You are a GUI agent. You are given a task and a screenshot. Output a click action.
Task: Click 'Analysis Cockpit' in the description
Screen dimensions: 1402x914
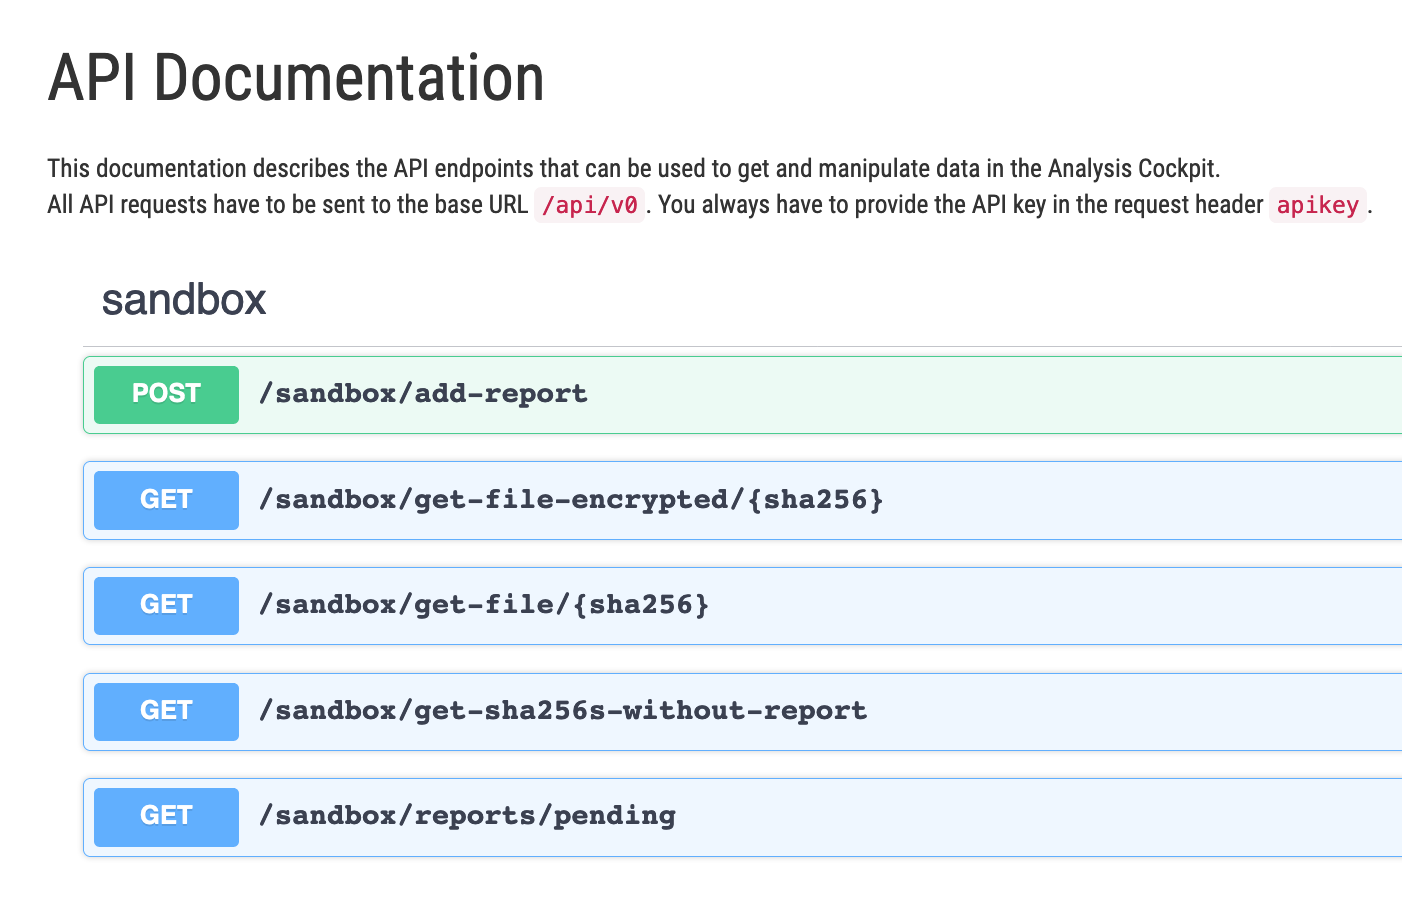(x=1133, y=168)
